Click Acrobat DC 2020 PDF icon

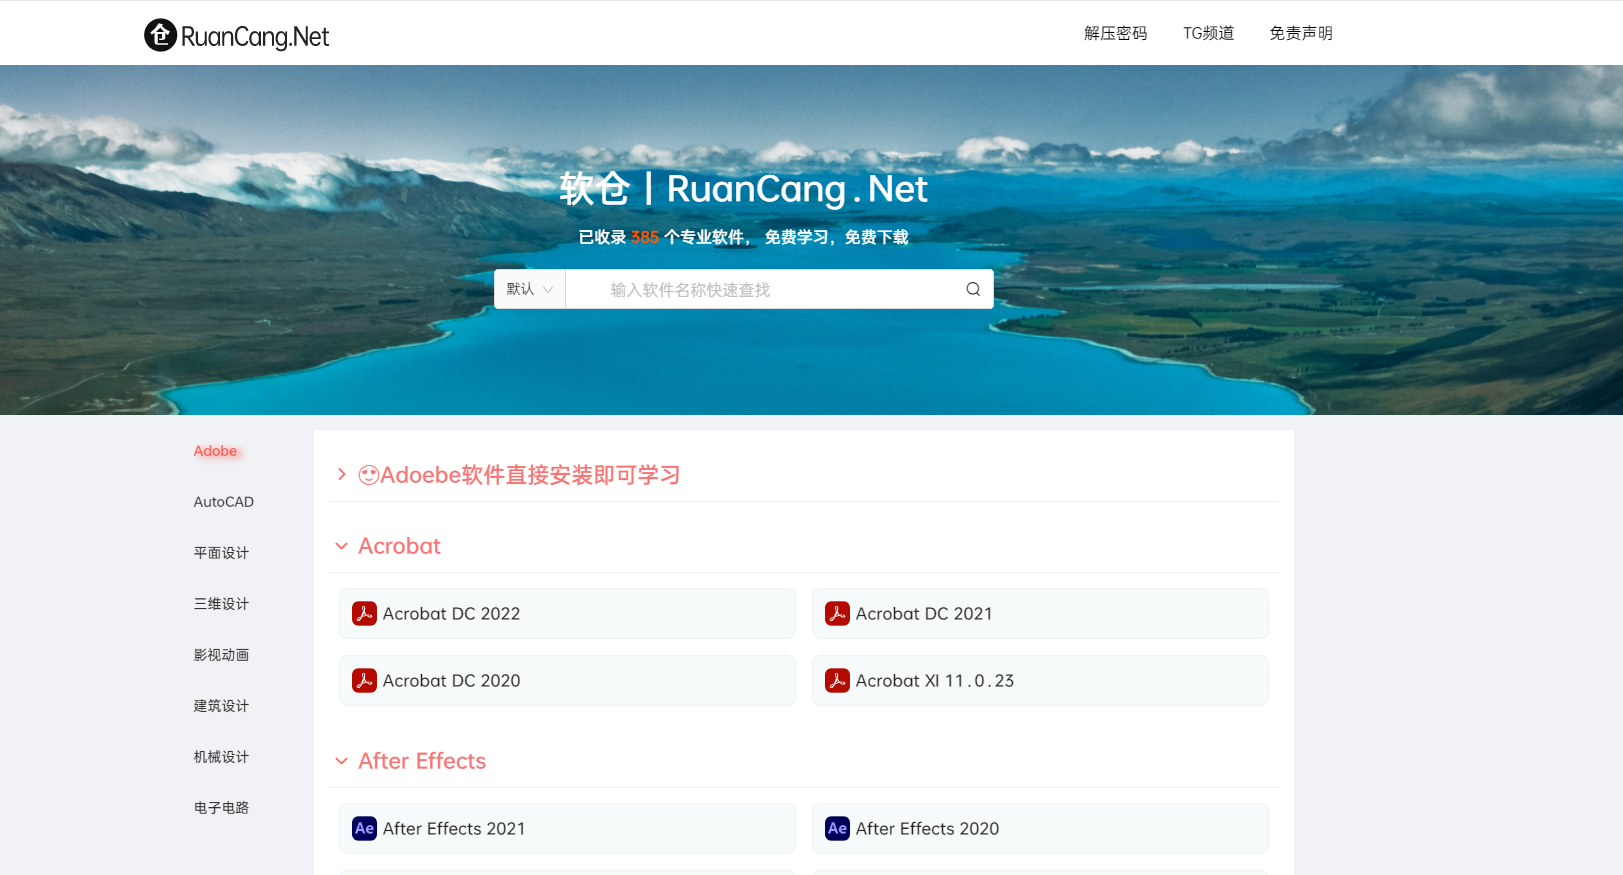point(364,681)
